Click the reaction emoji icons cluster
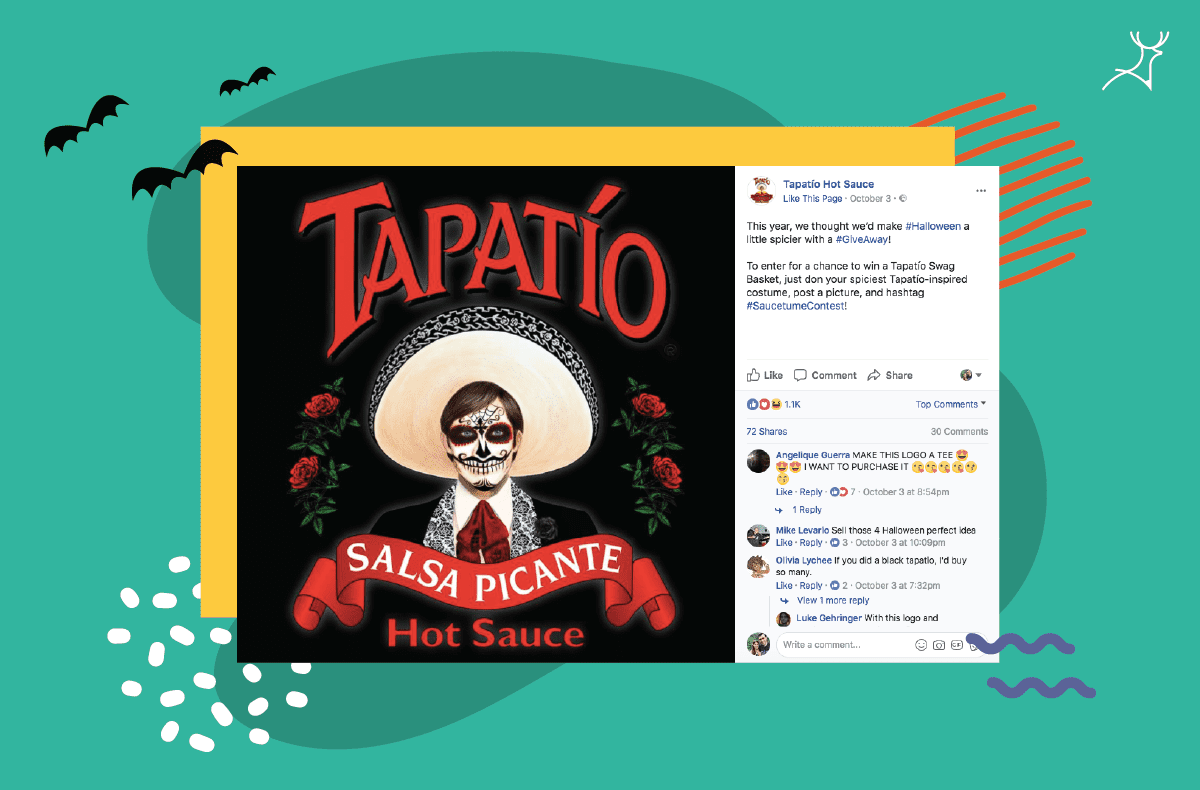 click(x=764, y=404)
